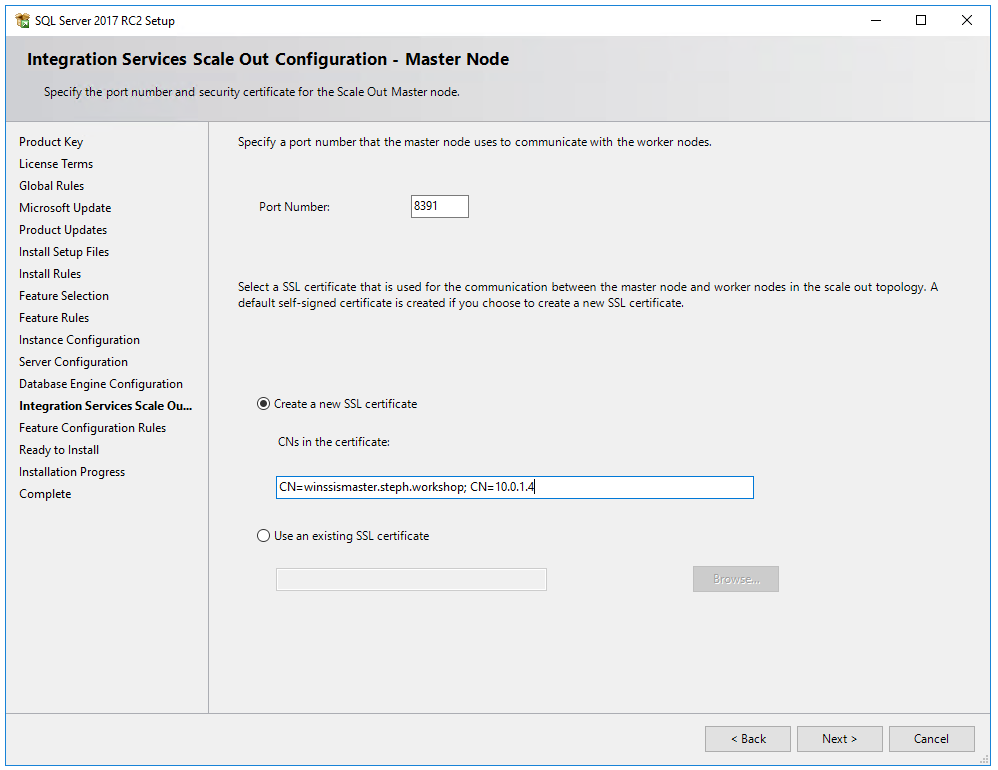998x770 pixels.
Task: Click inside the CNs in the certificate field
Action: click(x=514, y=487)
